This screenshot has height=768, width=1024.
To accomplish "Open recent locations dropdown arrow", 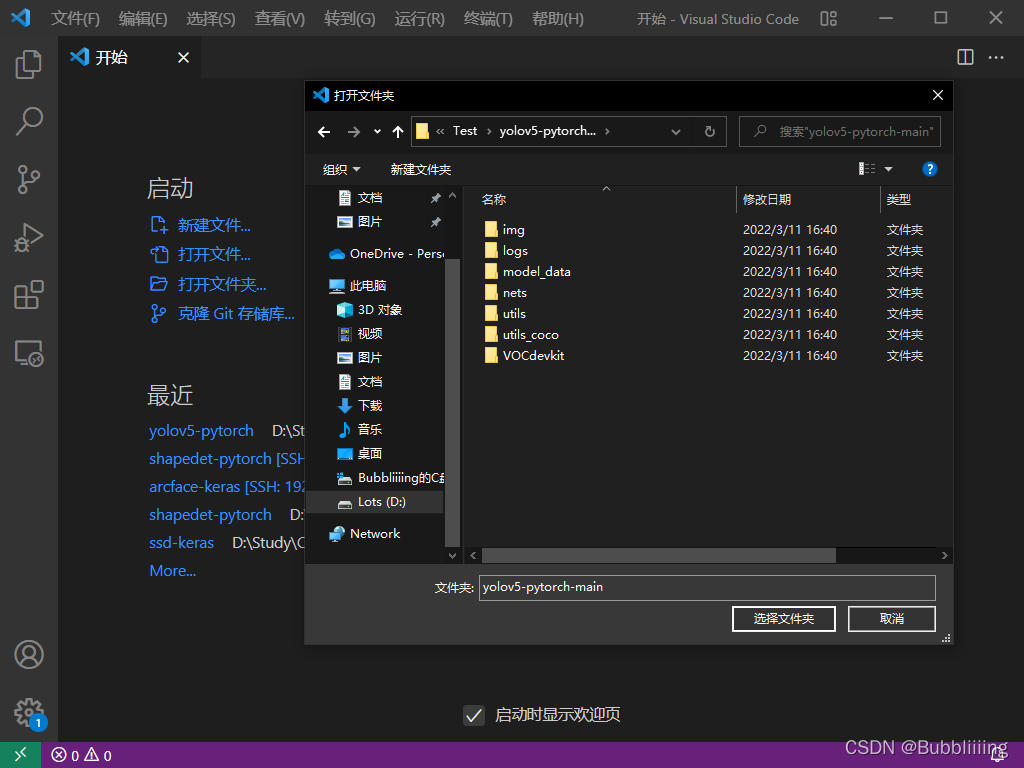I will (377, 132).
